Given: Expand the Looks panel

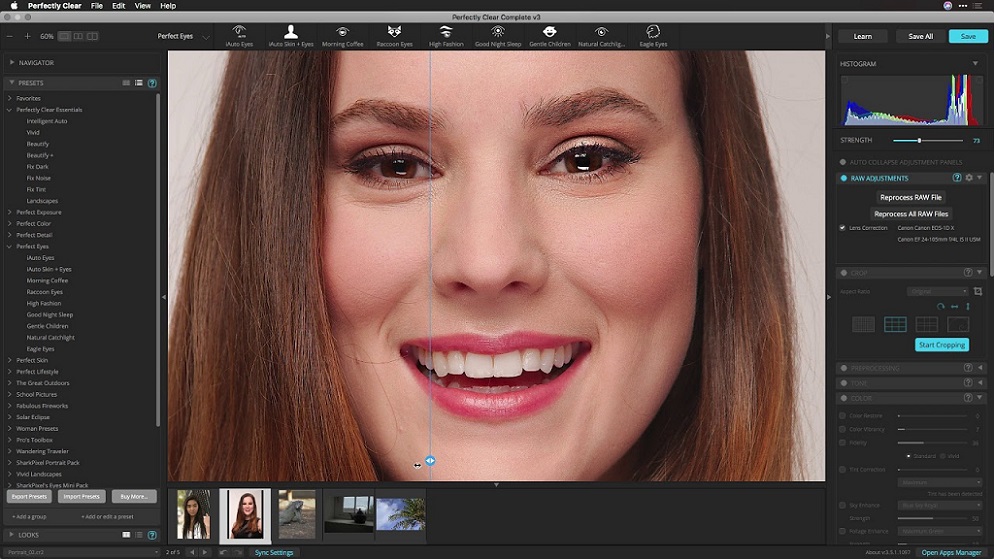Looking at the screenshot, I should click(11, 535).
